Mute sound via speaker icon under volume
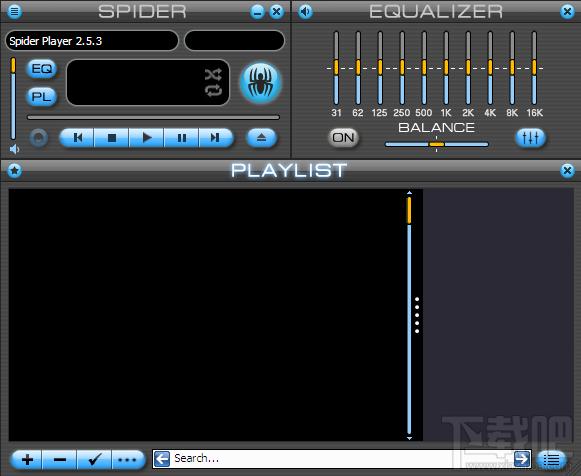581x476 pixels. (x=14, y=149)
